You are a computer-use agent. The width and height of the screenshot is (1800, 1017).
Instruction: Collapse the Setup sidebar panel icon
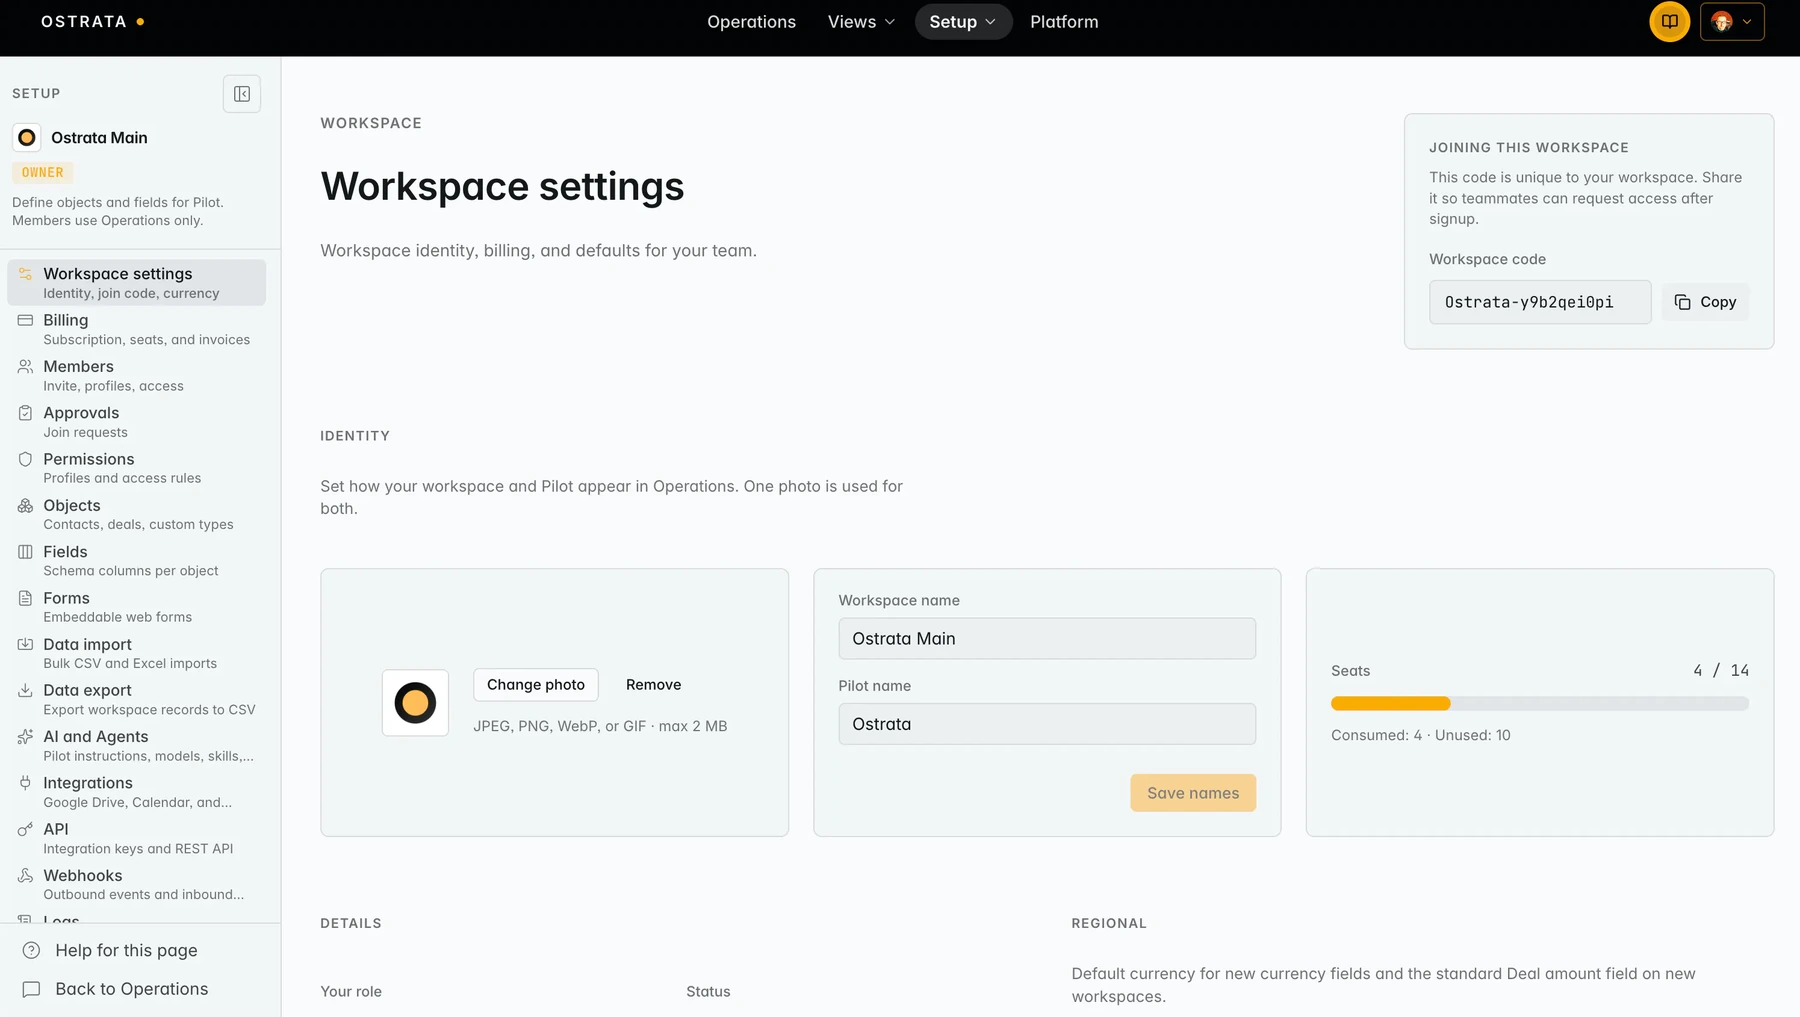242,94
